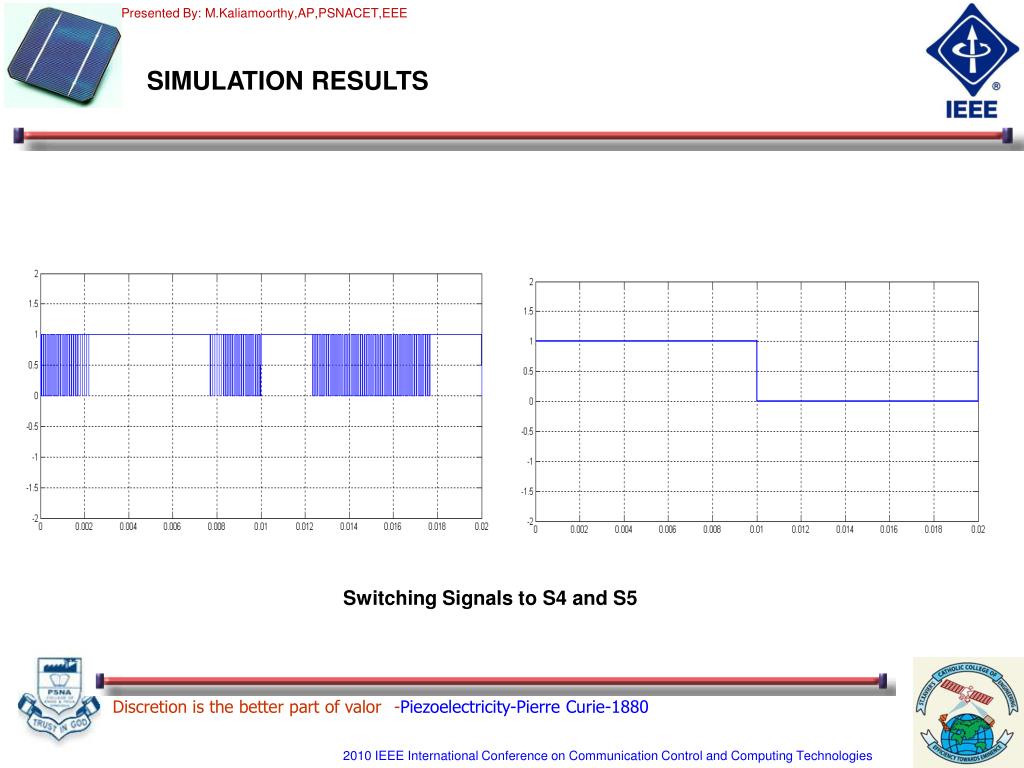Click the -1.5 y-axis label on right plot
Viewport: 1024px width, 768px height.
(x=527, y=492)
